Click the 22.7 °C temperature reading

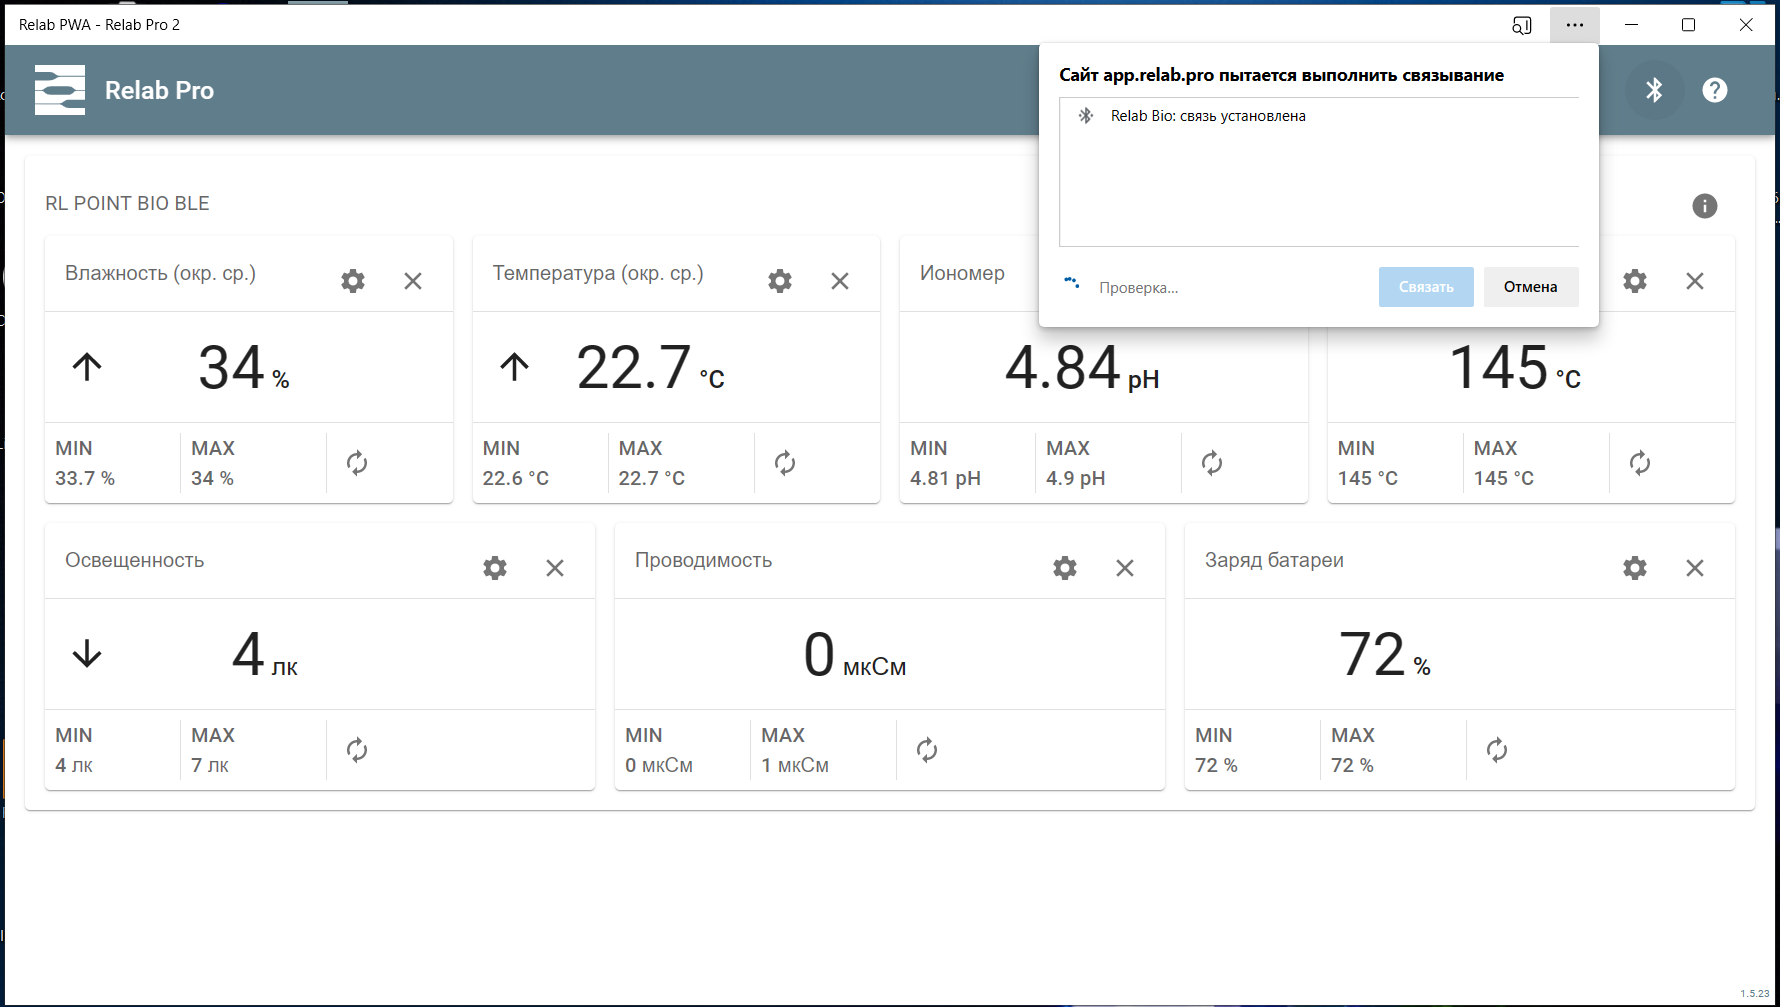tap(650, 367)
